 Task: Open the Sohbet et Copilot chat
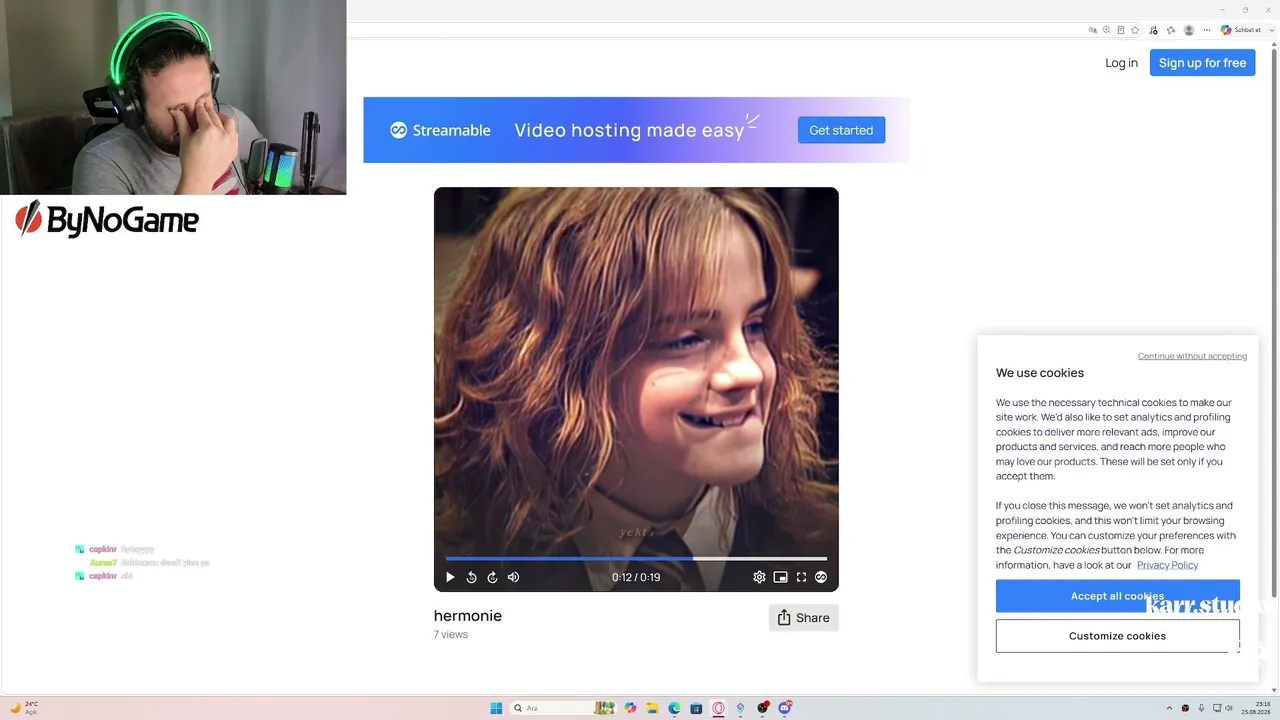coord(1241,30)
